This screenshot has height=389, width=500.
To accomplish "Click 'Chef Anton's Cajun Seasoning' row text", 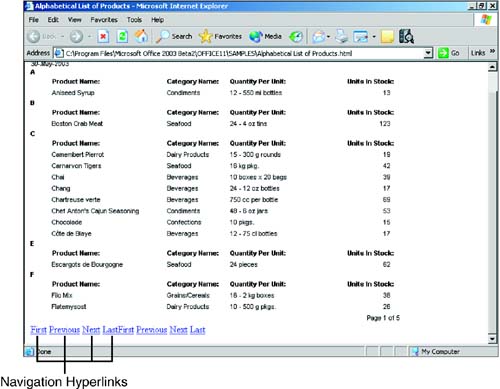I will (95, 211).
